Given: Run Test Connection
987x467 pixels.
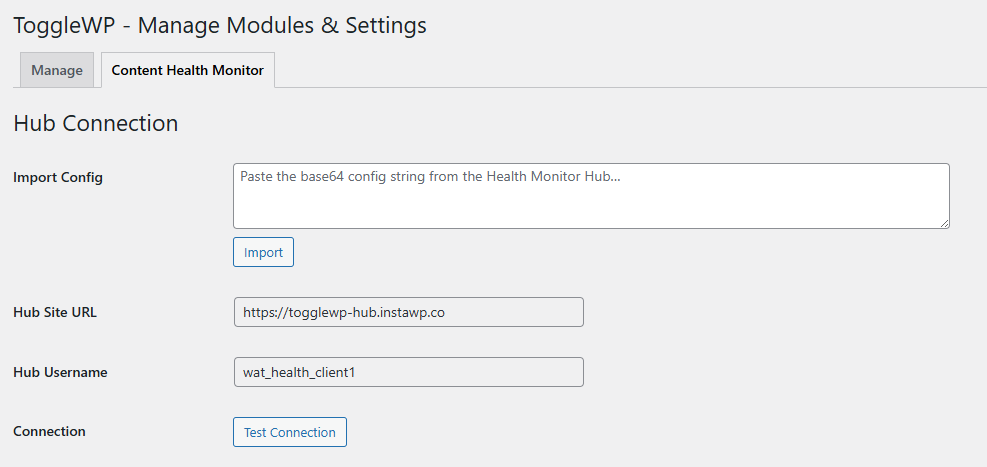Looking at the screenshot, I should (290, 432).
